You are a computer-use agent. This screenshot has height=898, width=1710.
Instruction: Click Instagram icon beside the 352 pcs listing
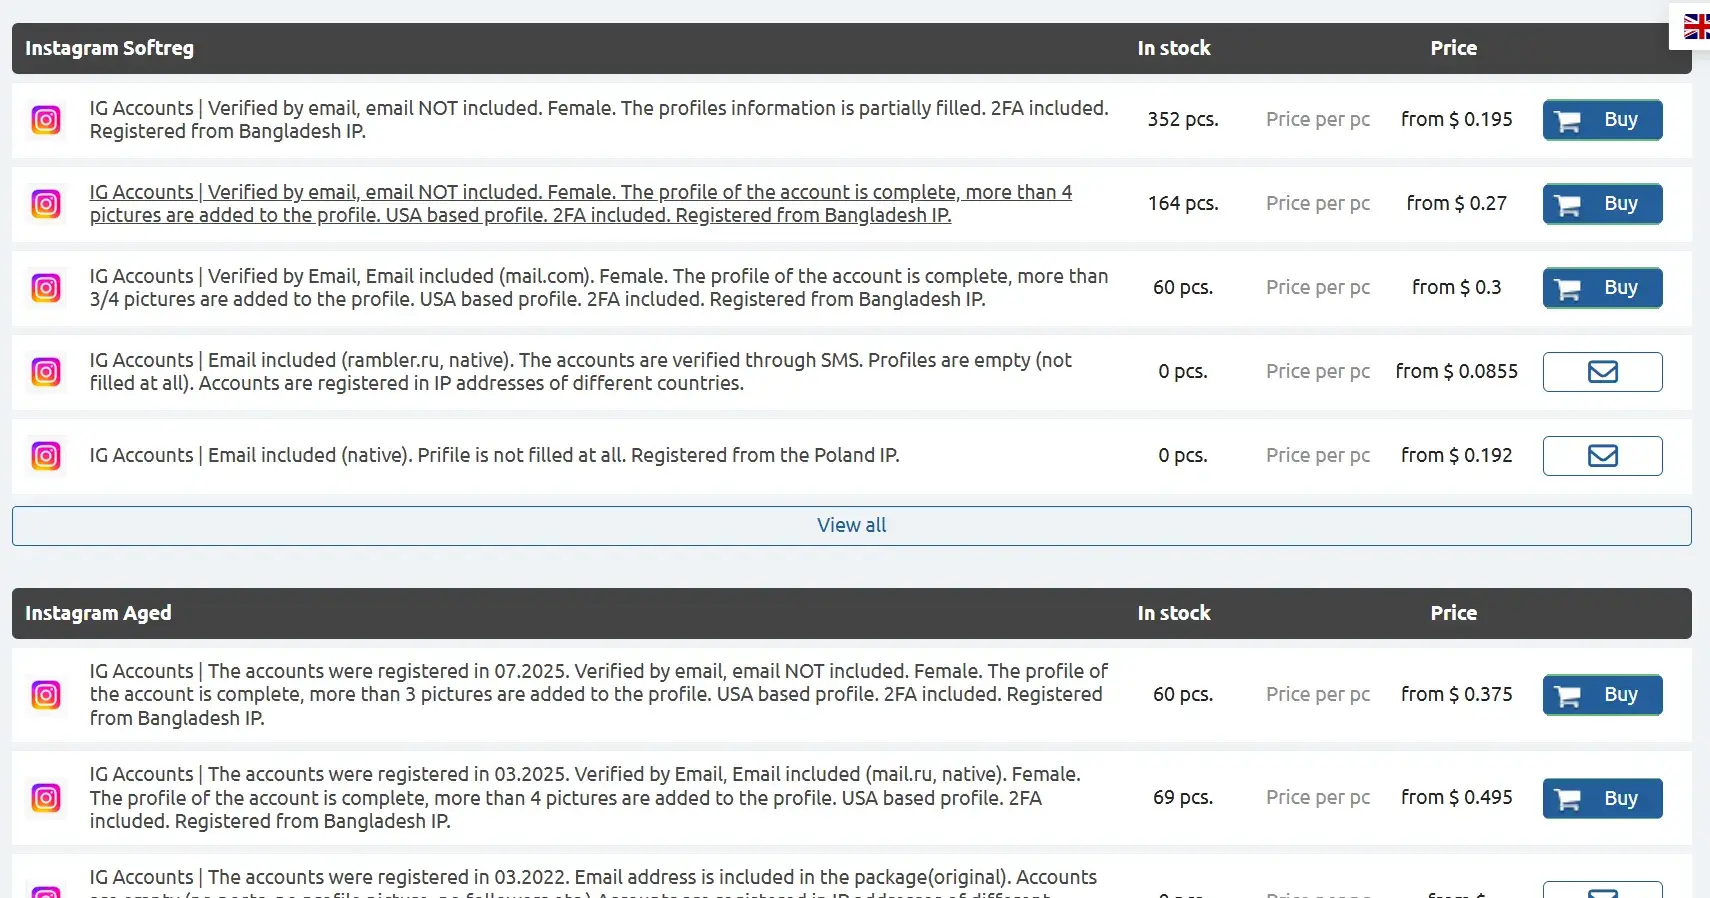pyautogui.click(x=46, y=120)
